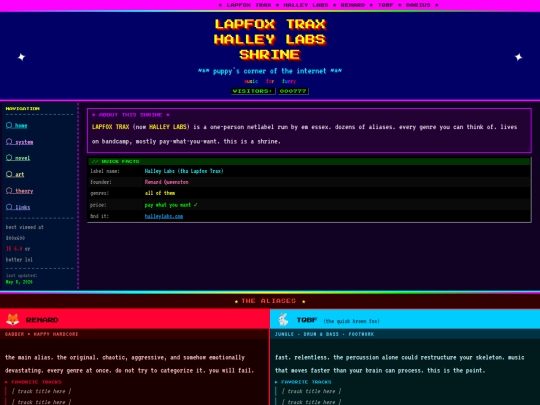
Task: Open the links navigation link
Action: pos(18,207)
